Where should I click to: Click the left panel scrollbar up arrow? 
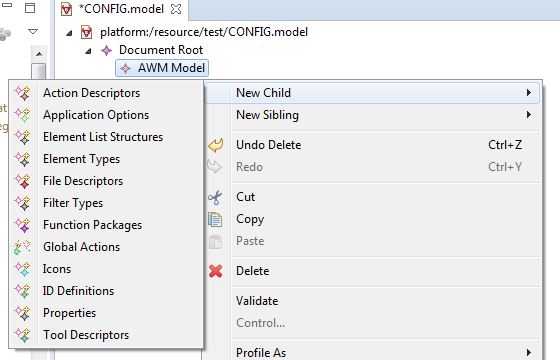[39, 54]
